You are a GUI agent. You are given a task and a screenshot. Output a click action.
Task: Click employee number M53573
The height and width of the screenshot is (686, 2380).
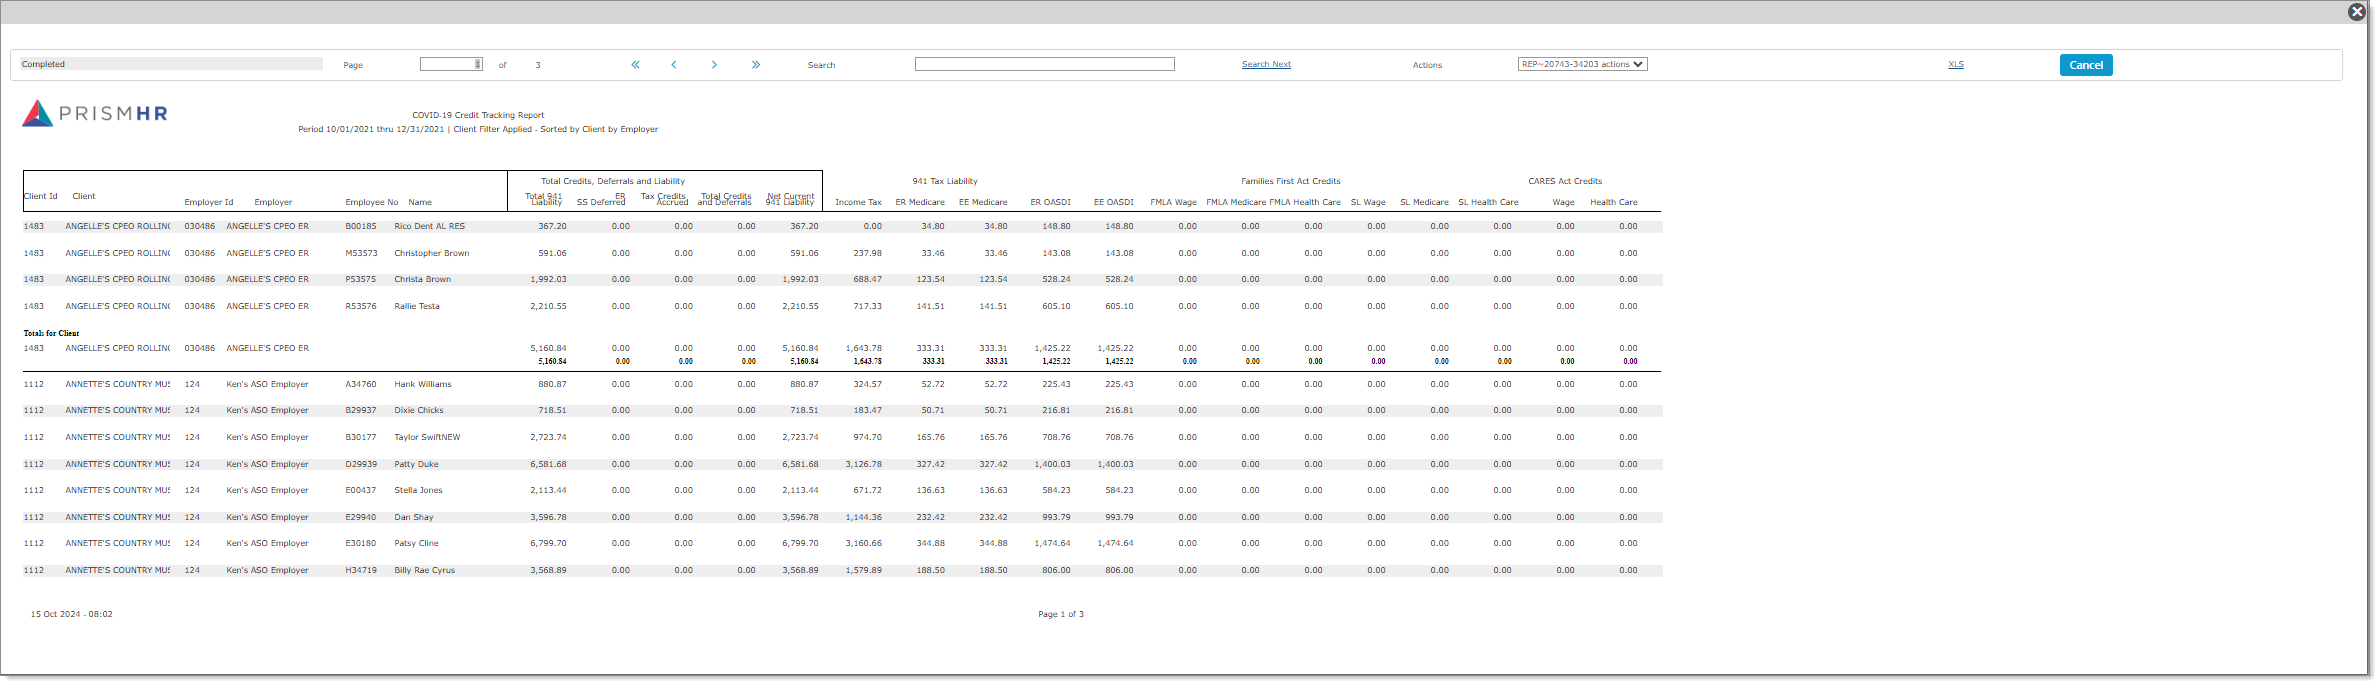point(361,253)
